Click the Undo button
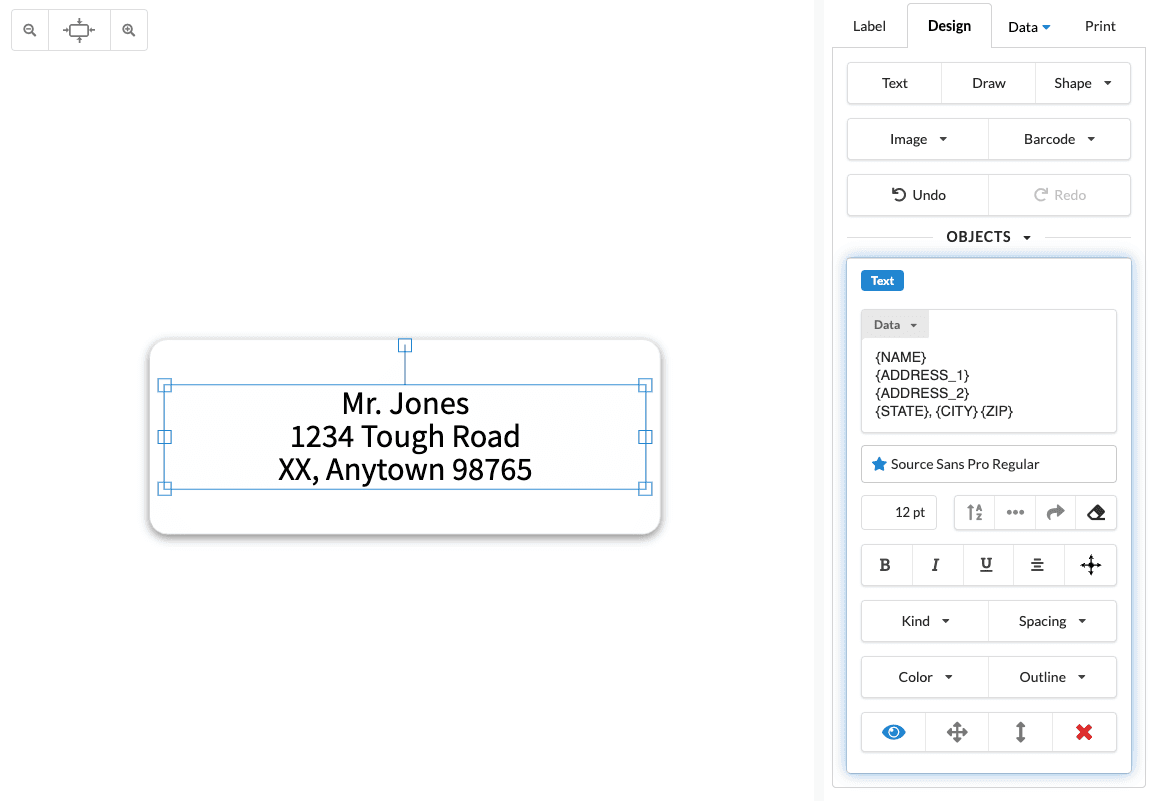Viewport: 1151px width, 801px height. point(917,195)
